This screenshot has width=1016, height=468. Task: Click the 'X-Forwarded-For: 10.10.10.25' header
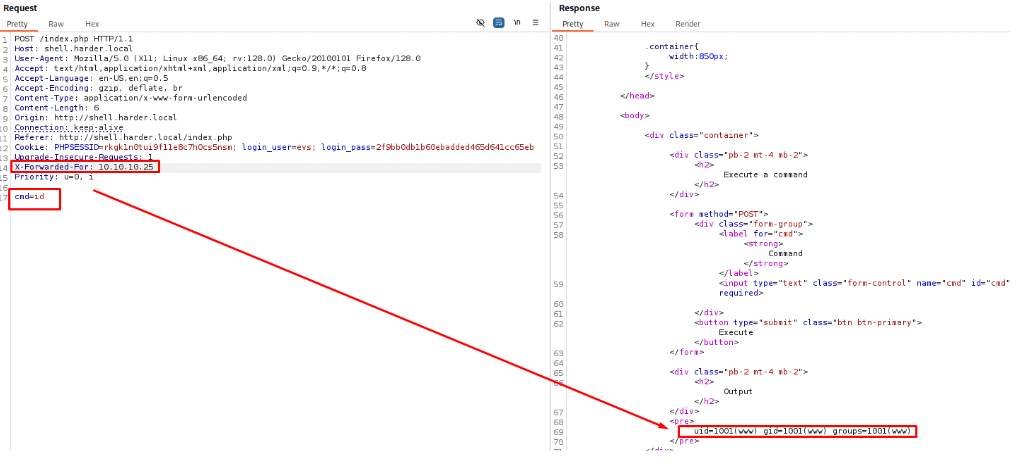click(86, 167)
